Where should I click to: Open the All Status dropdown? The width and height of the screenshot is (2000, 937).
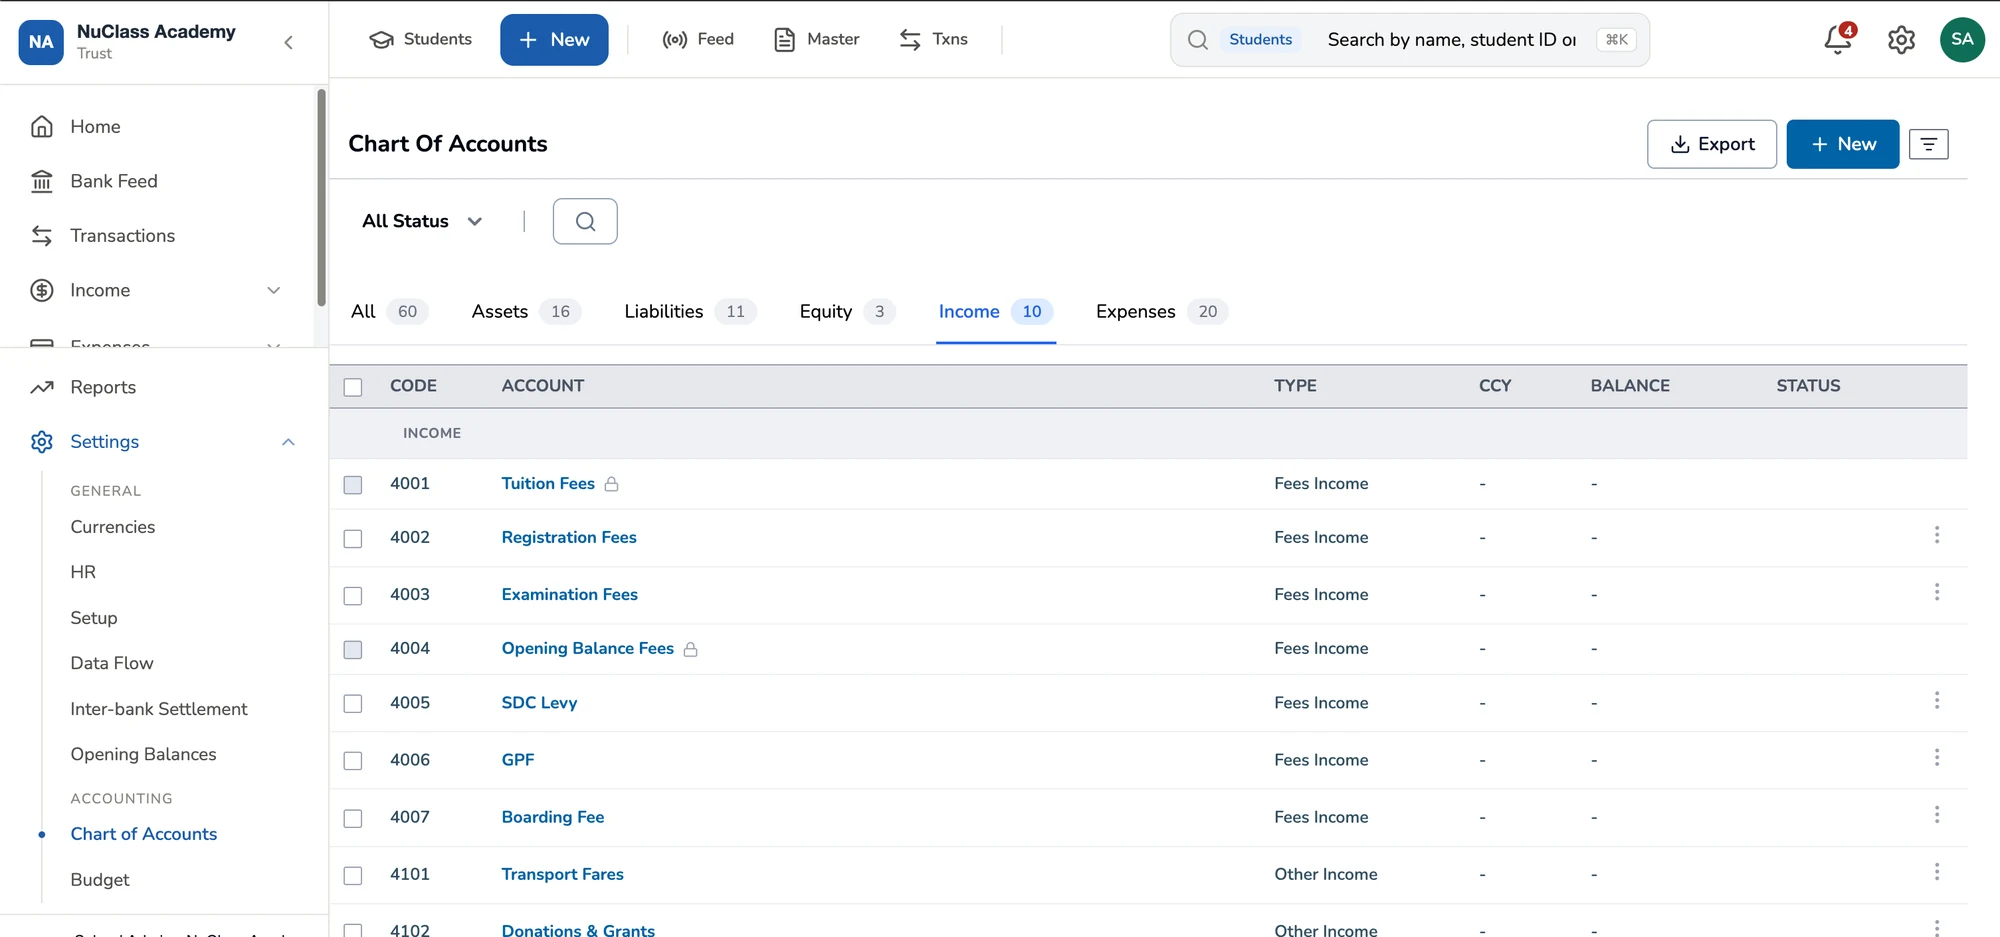422,221
